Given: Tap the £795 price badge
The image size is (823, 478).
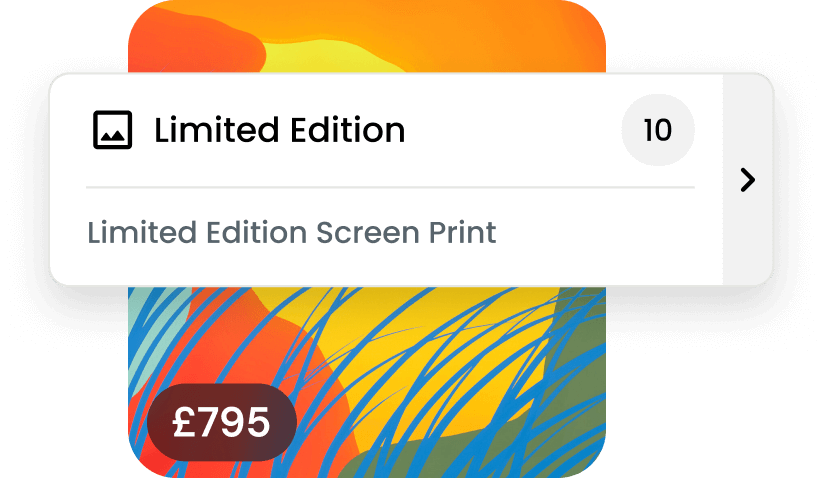Looking at the screenshot, I should pyautogui.click(x=221, y=422).
